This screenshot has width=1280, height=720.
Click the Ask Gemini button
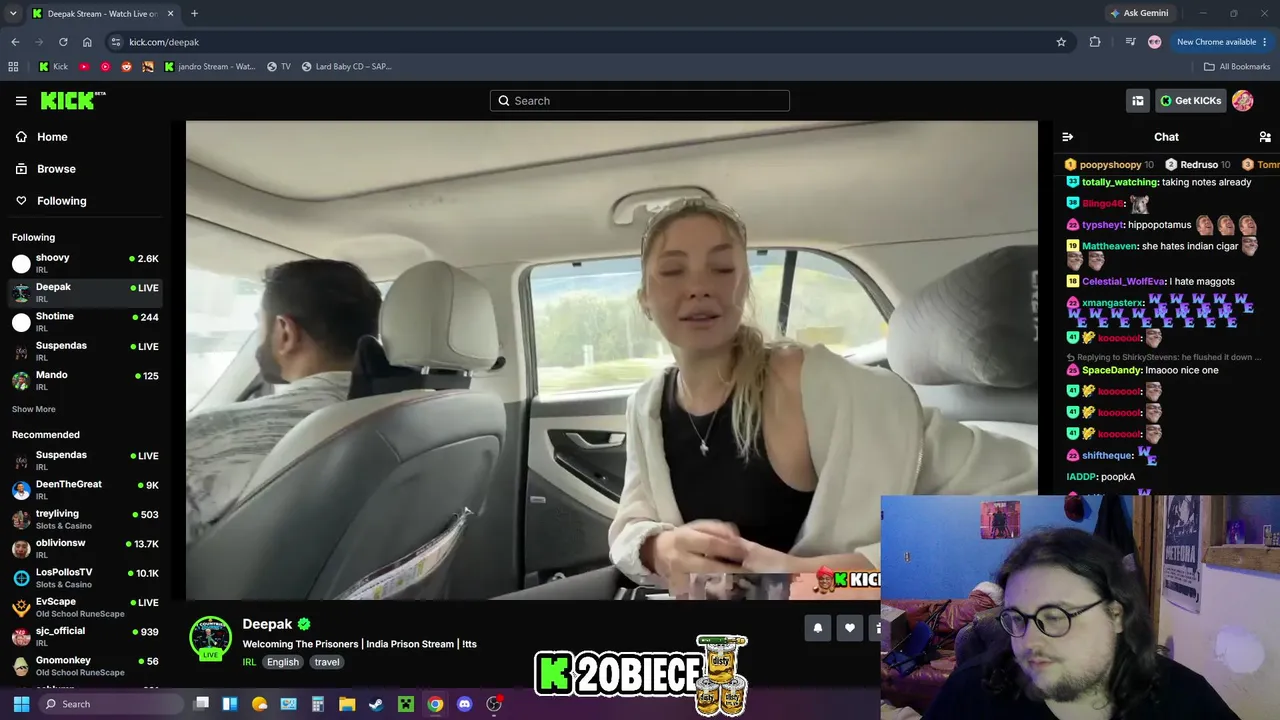pos(1138,13)
